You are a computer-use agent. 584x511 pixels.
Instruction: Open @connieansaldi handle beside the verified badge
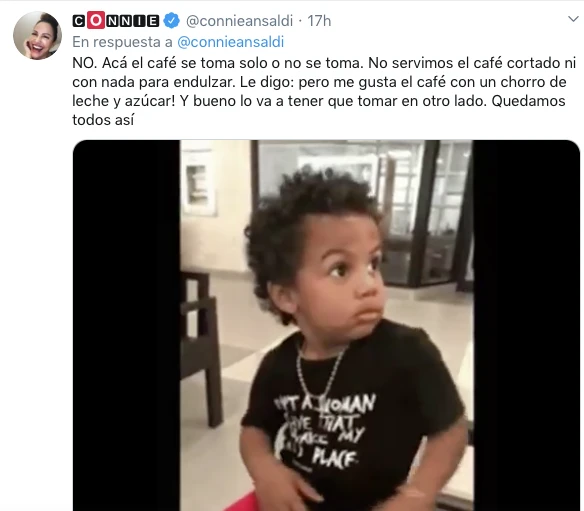point(239,21)
